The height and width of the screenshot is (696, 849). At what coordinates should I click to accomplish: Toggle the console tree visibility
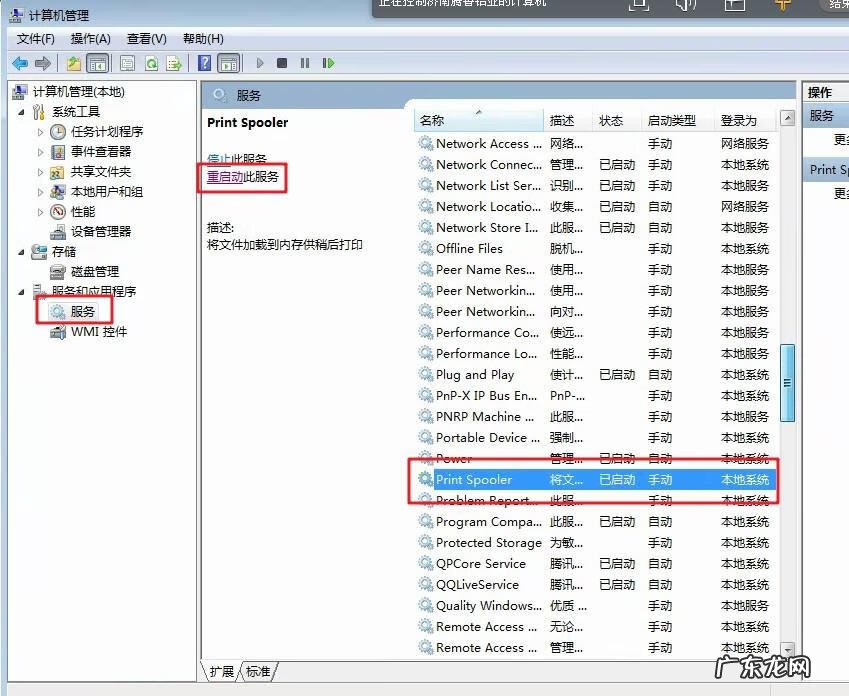96,62
